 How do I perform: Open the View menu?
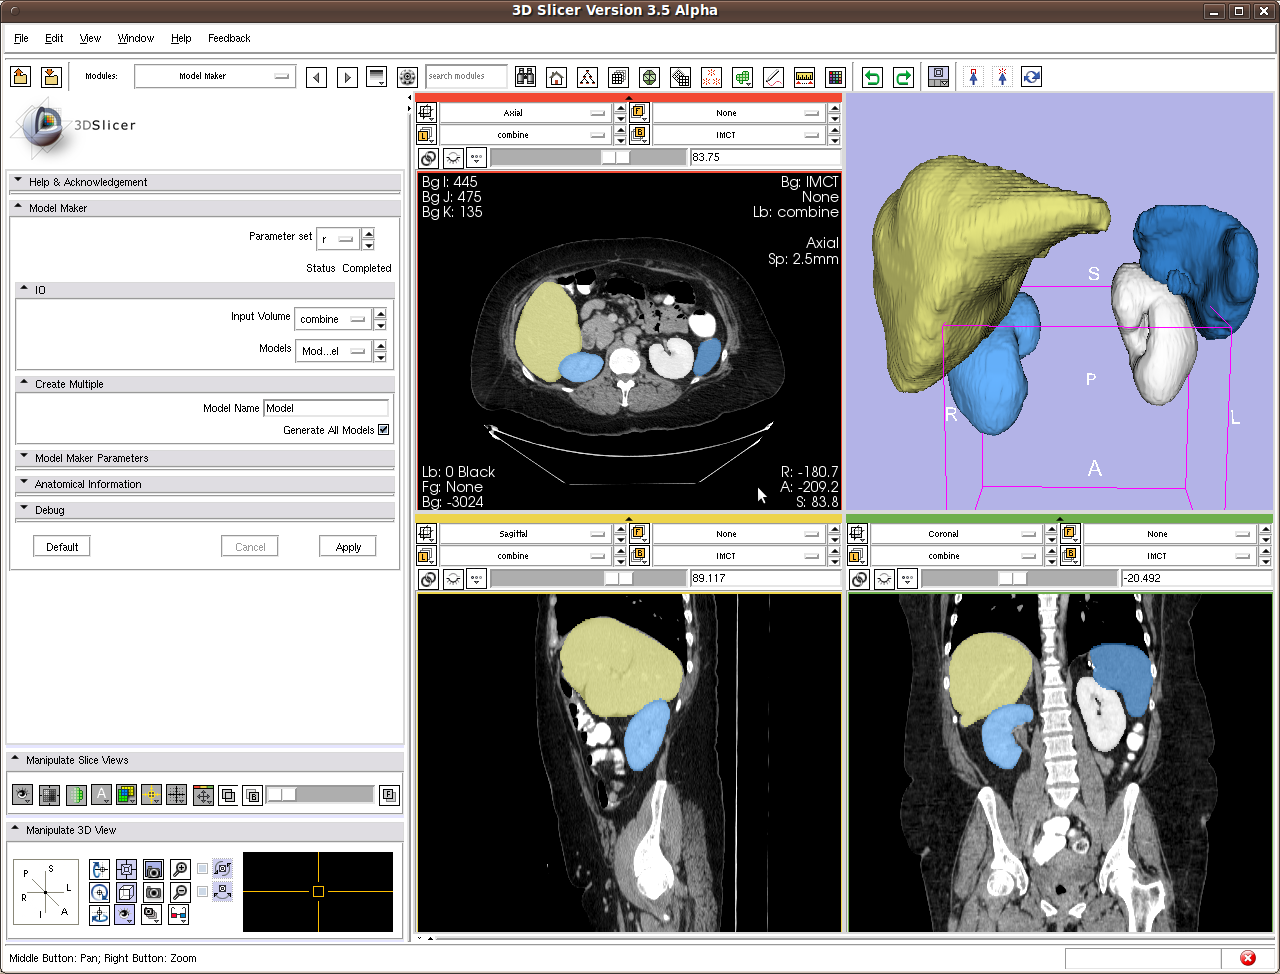tap(90, 38)
